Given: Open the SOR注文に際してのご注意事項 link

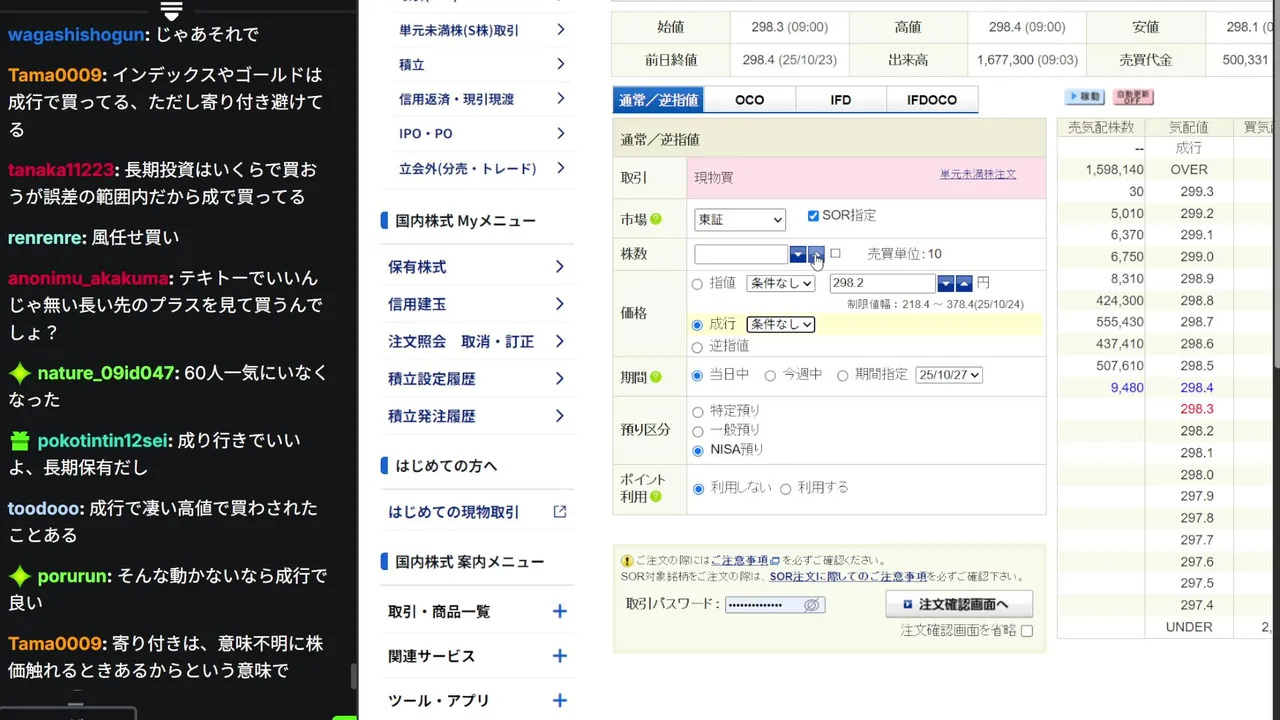Looking at the screenshot, I should click(x=848, y=577).
